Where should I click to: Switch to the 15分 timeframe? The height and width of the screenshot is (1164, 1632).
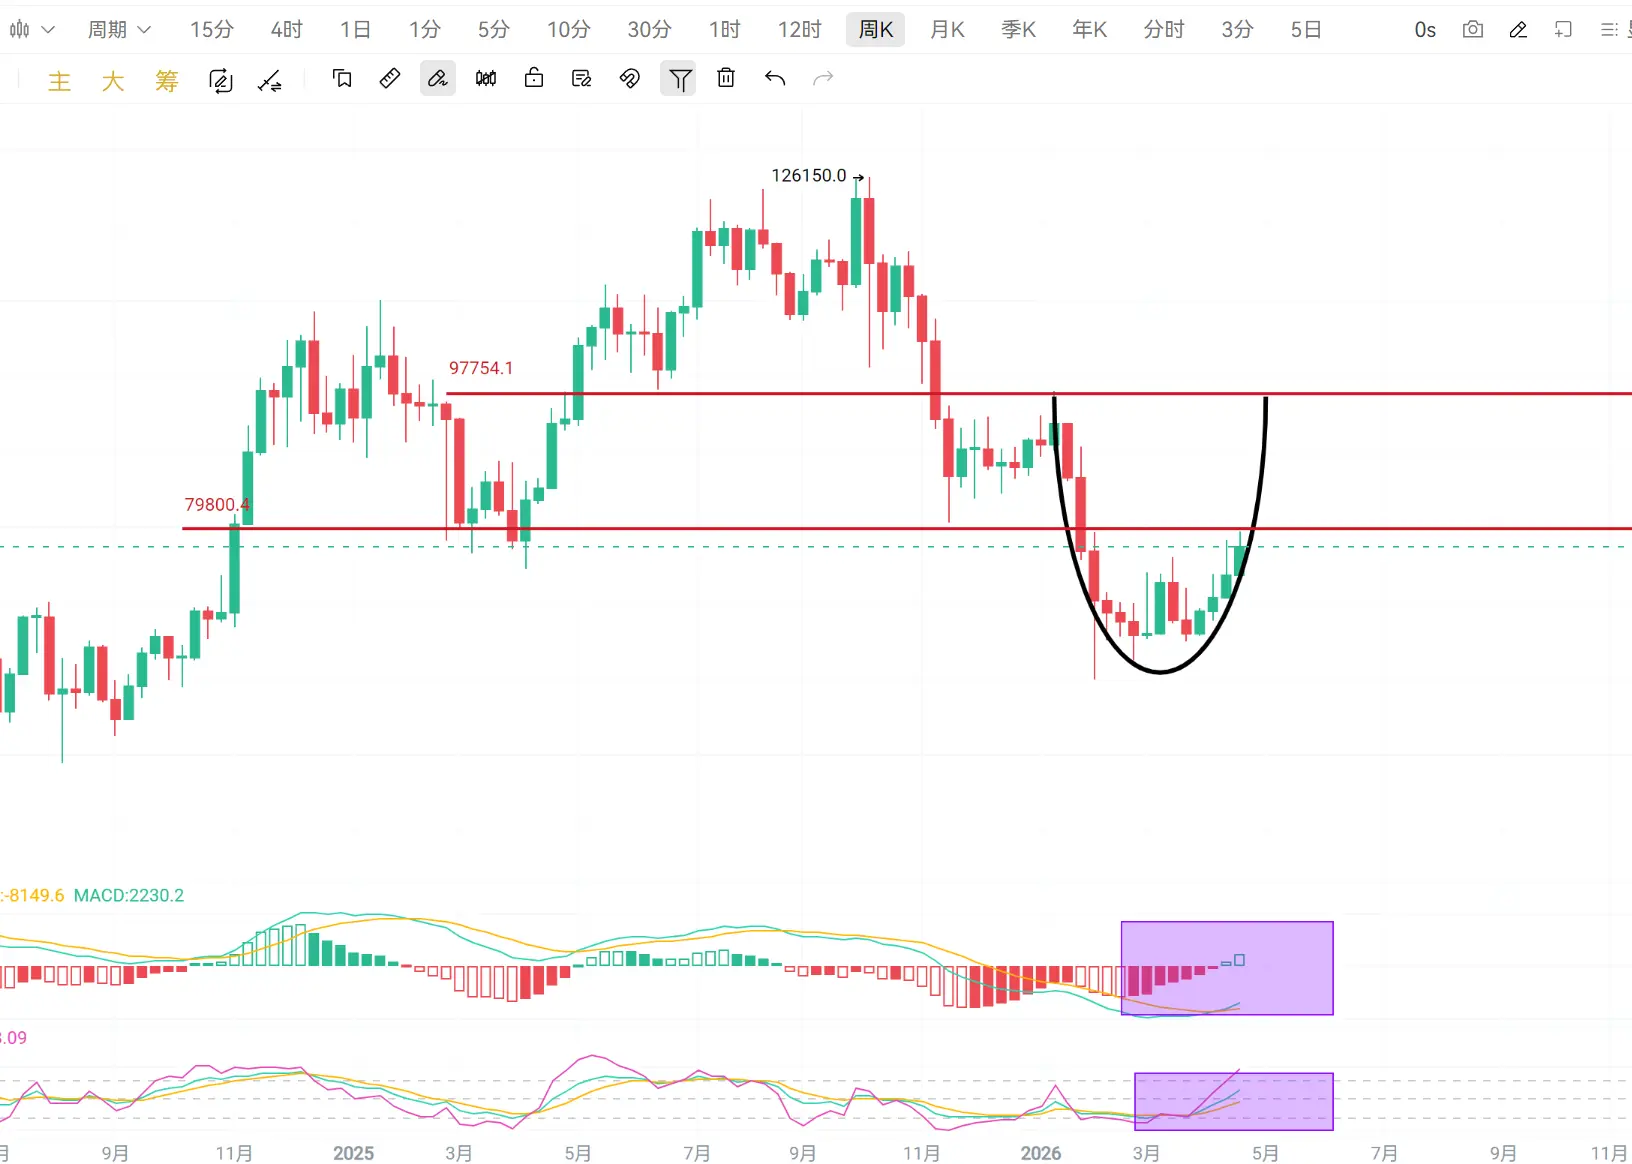pos(212,30)
